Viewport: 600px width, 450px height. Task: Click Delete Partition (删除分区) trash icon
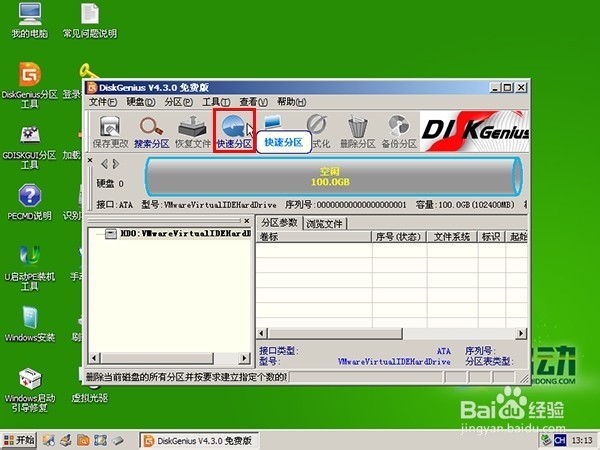[x=358, y=132]
